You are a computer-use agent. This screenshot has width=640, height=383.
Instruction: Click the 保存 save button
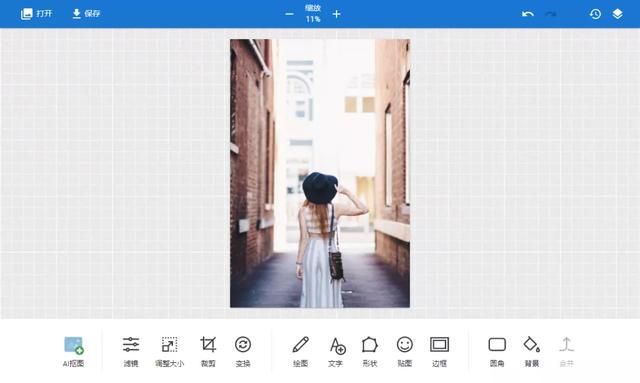coord(86,14)
